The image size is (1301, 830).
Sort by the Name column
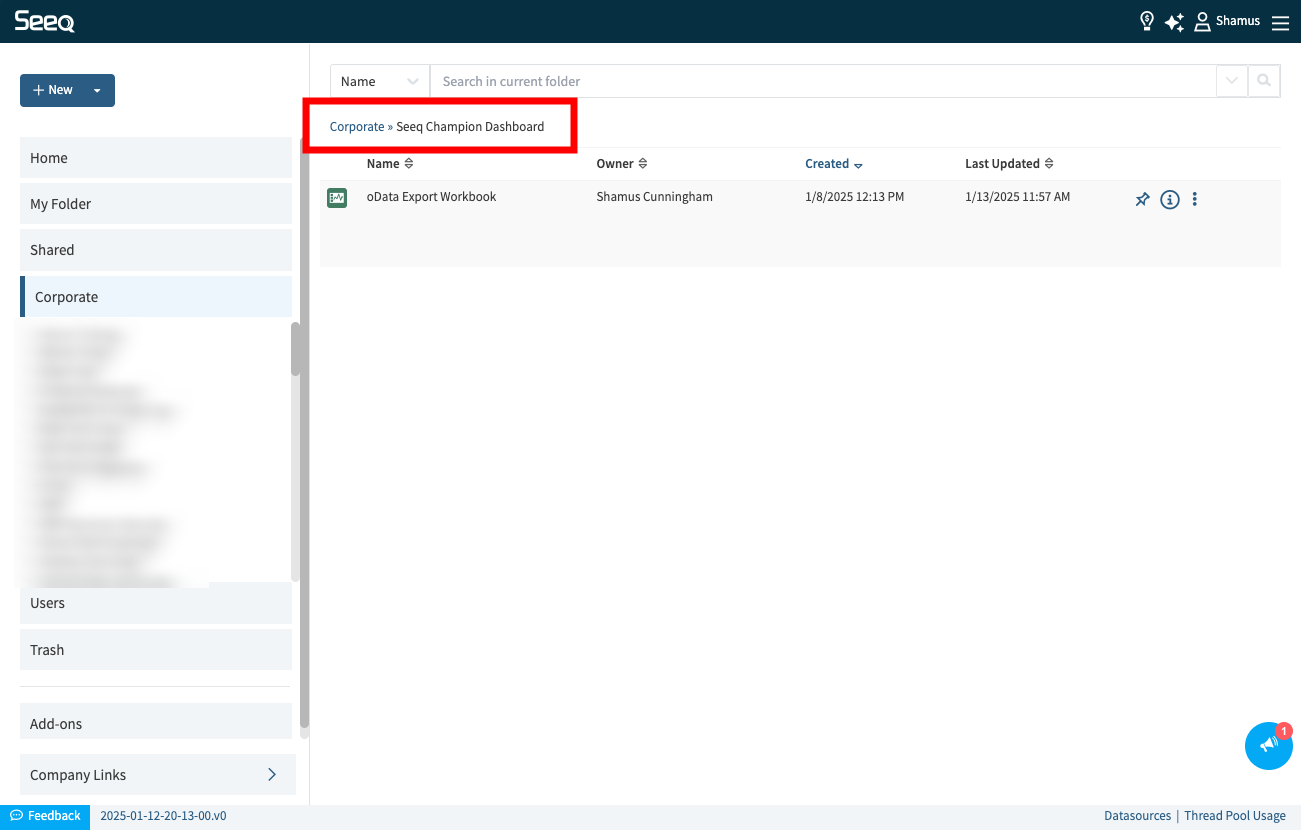click(x=390, y=164)
